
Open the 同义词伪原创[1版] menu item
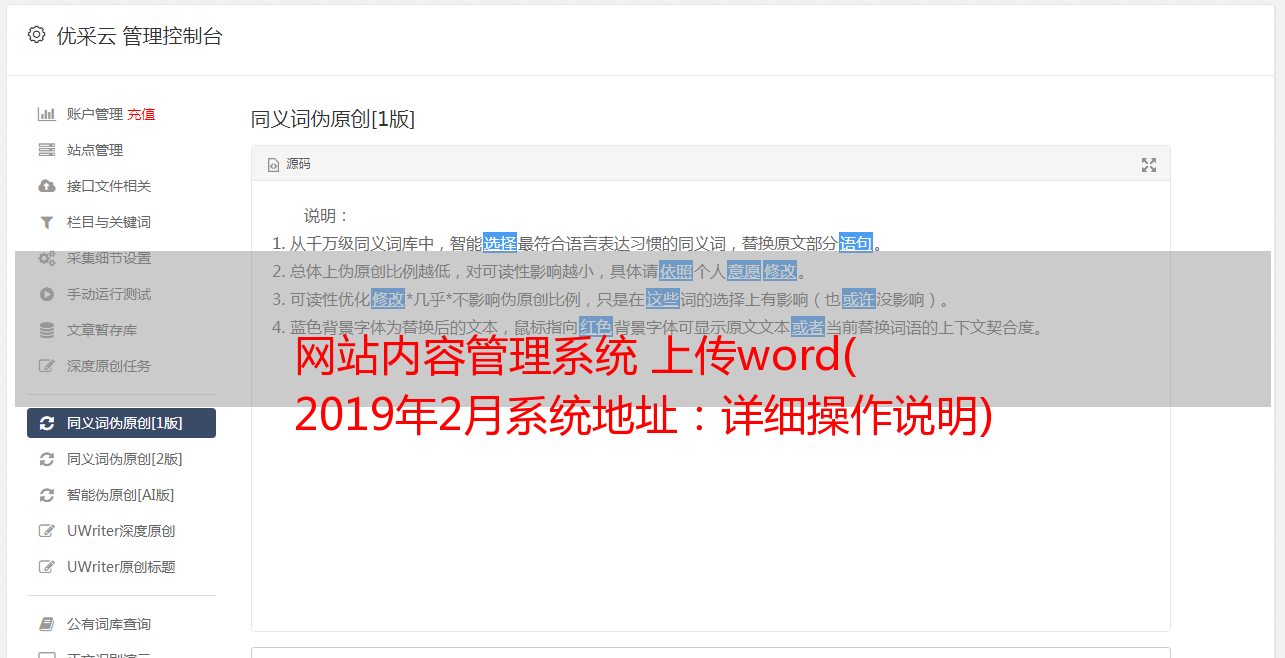tap(121, 423)
